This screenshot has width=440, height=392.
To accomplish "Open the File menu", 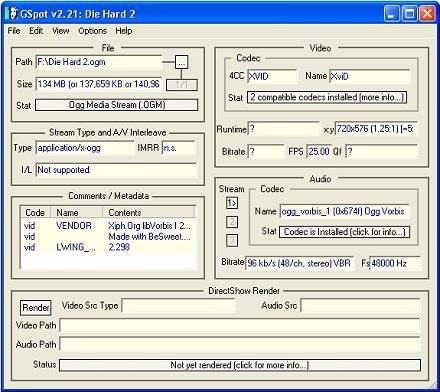I will click(14, 31).
